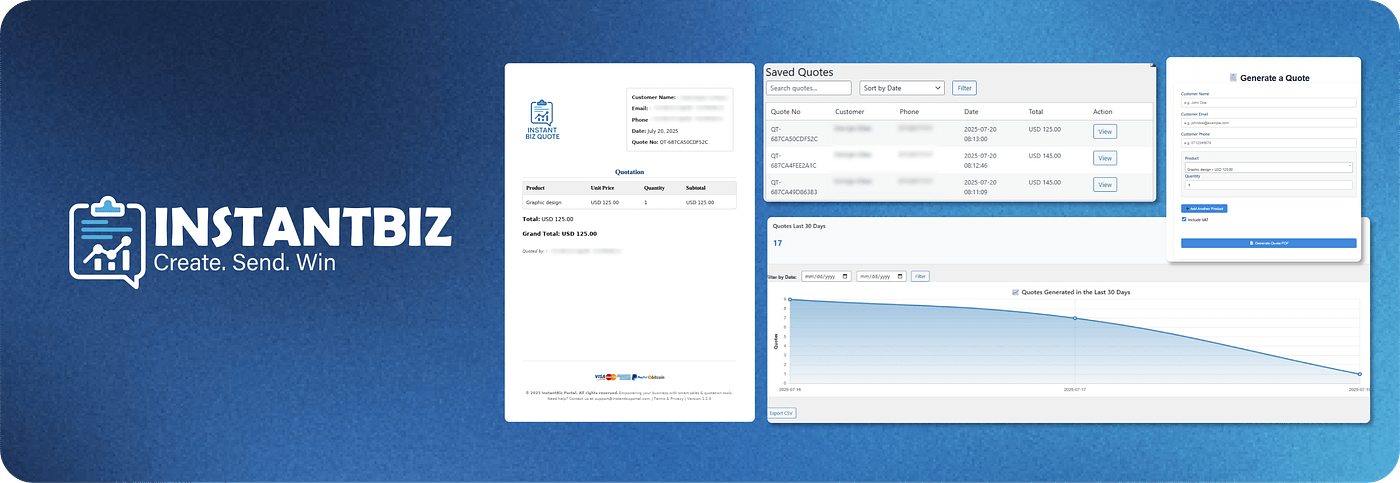Image resolution: width=1400 pixels, height=483 pixels.
Task: Click the Action column header
Action: coord(1102,112)
